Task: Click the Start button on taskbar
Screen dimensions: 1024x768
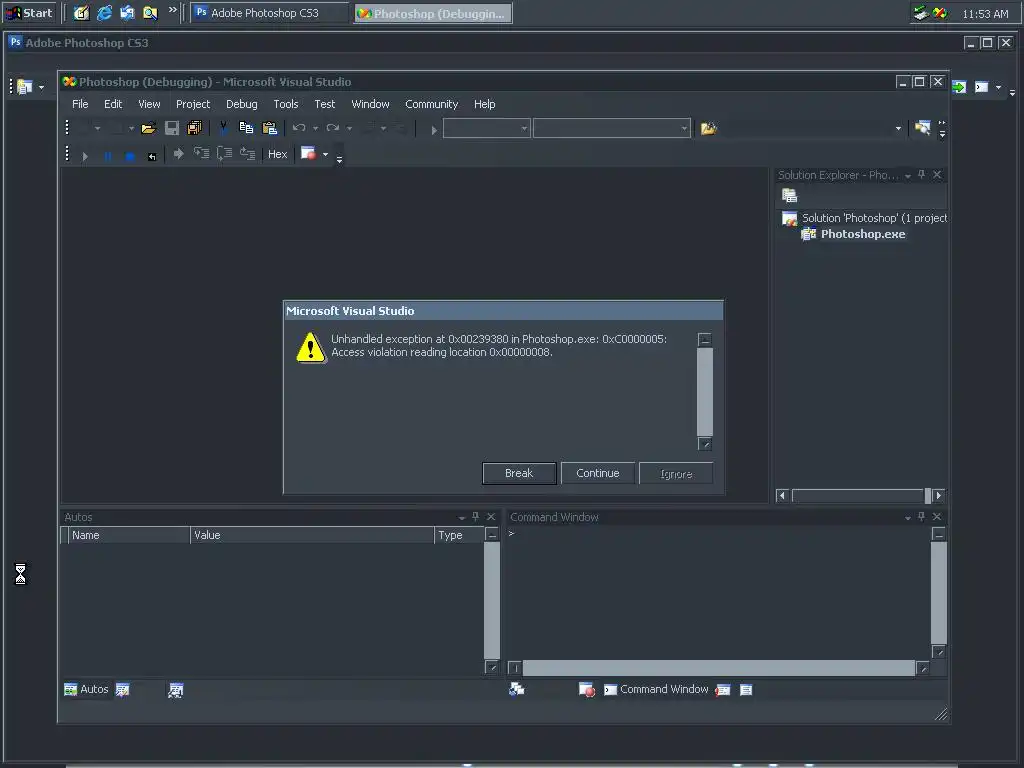Action: point(29,13)
